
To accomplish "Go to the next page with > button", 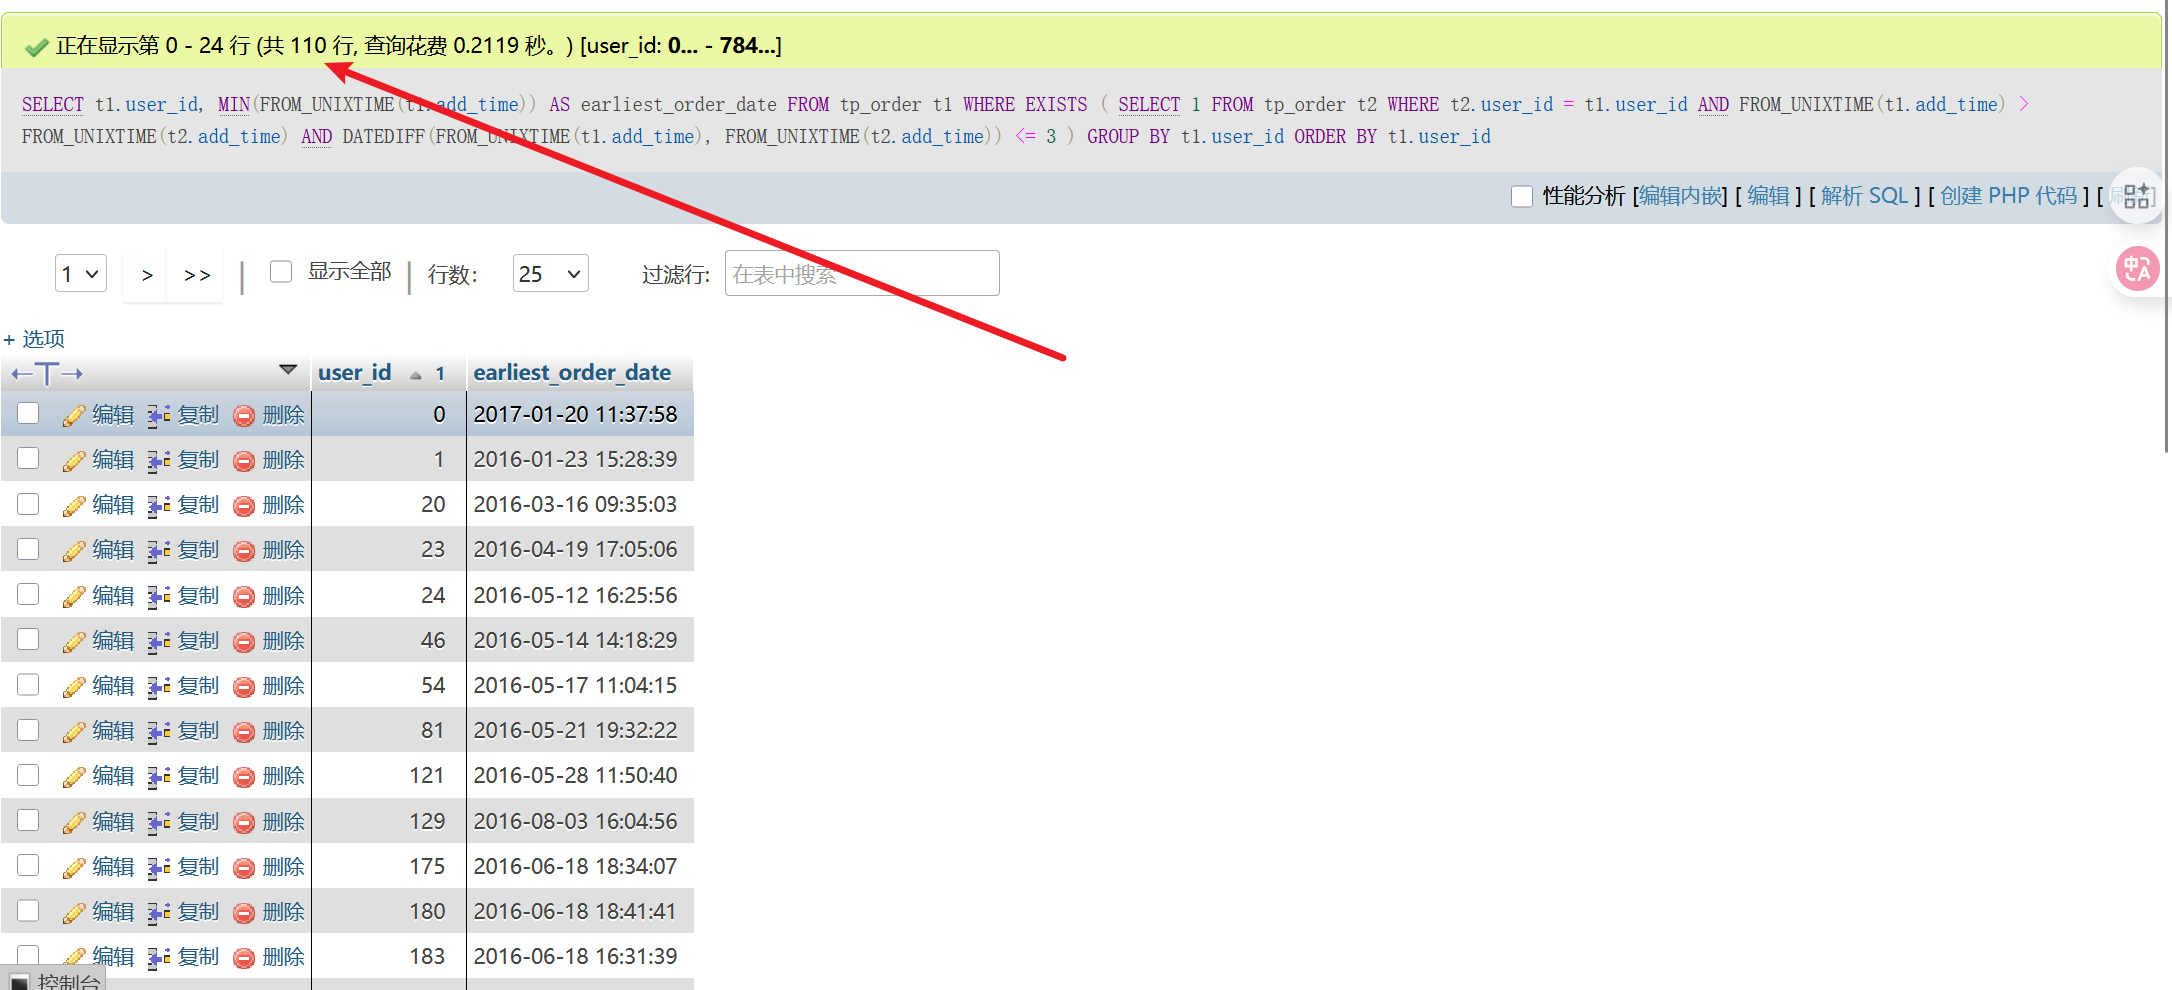I will click(147, 275).
